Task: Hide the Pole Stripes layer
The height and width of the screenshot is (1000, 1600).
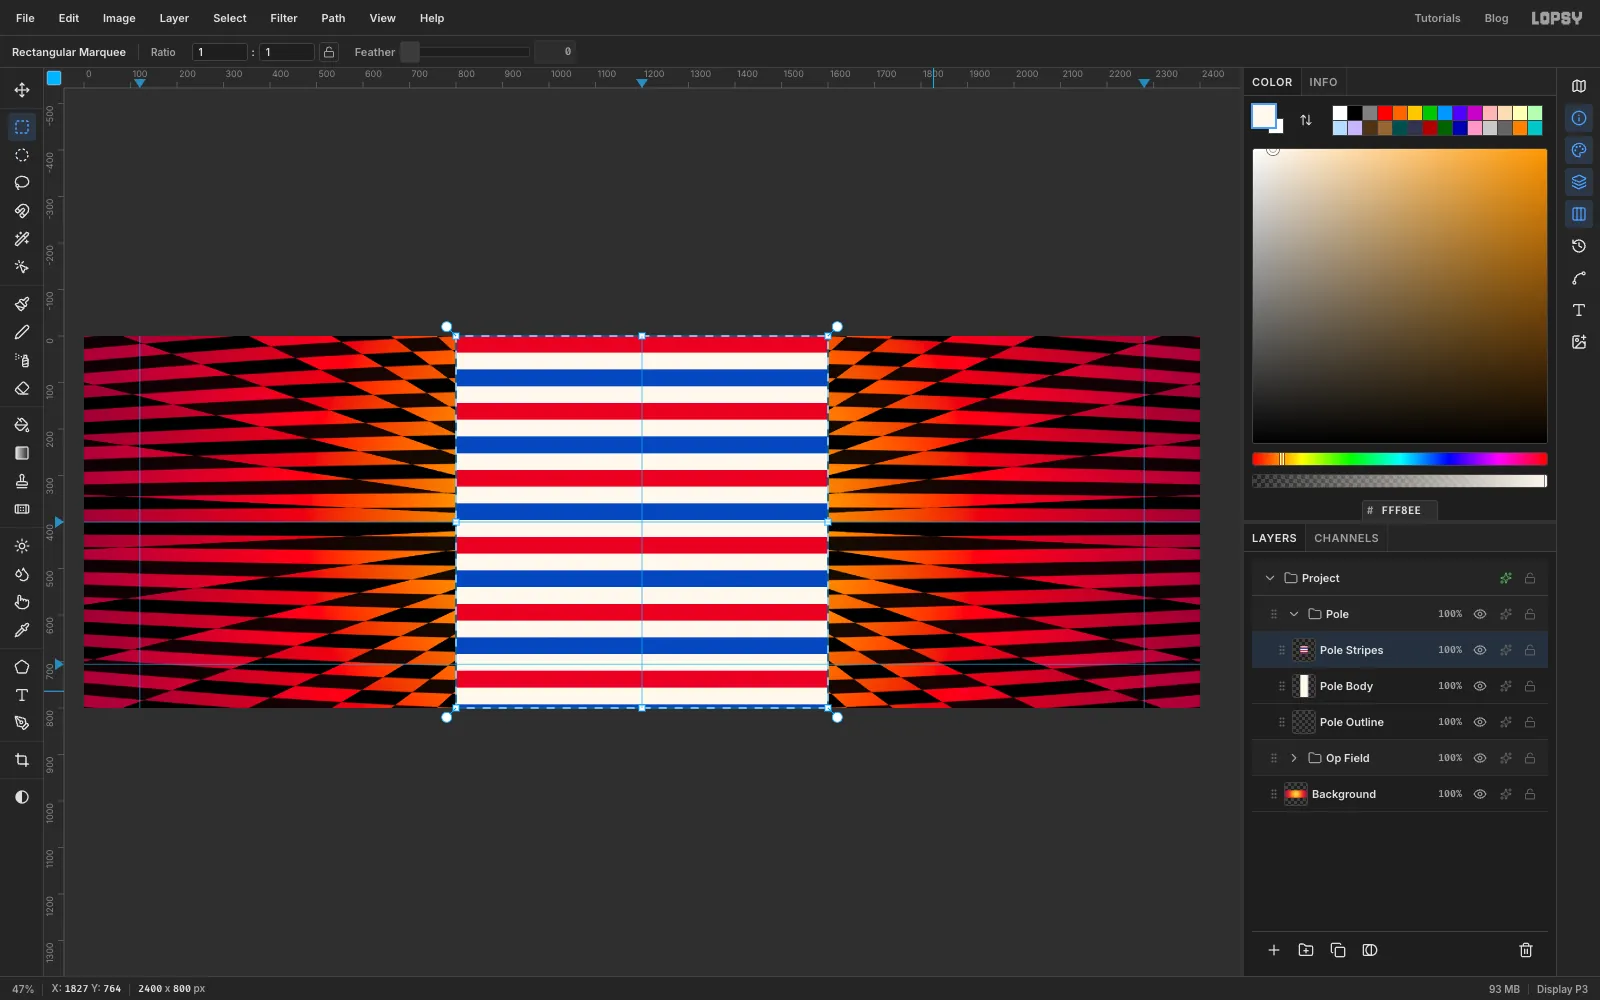Action: click(1480, 650)
